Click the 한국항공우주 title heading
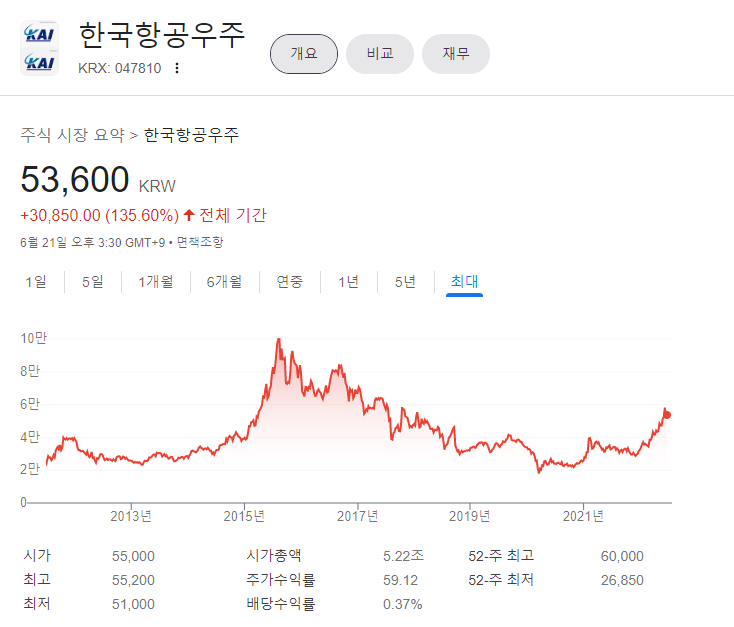The height and width of the screenshot is (627, 734). pyautogui.click(x=162, y=36)
